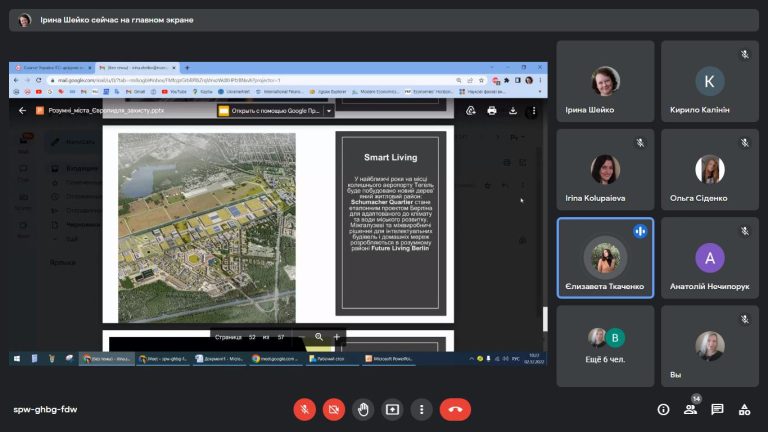Hang up with the red leave call button
Image resolution: width=768 pixels, height=432 pixels.
click(456, 409)
